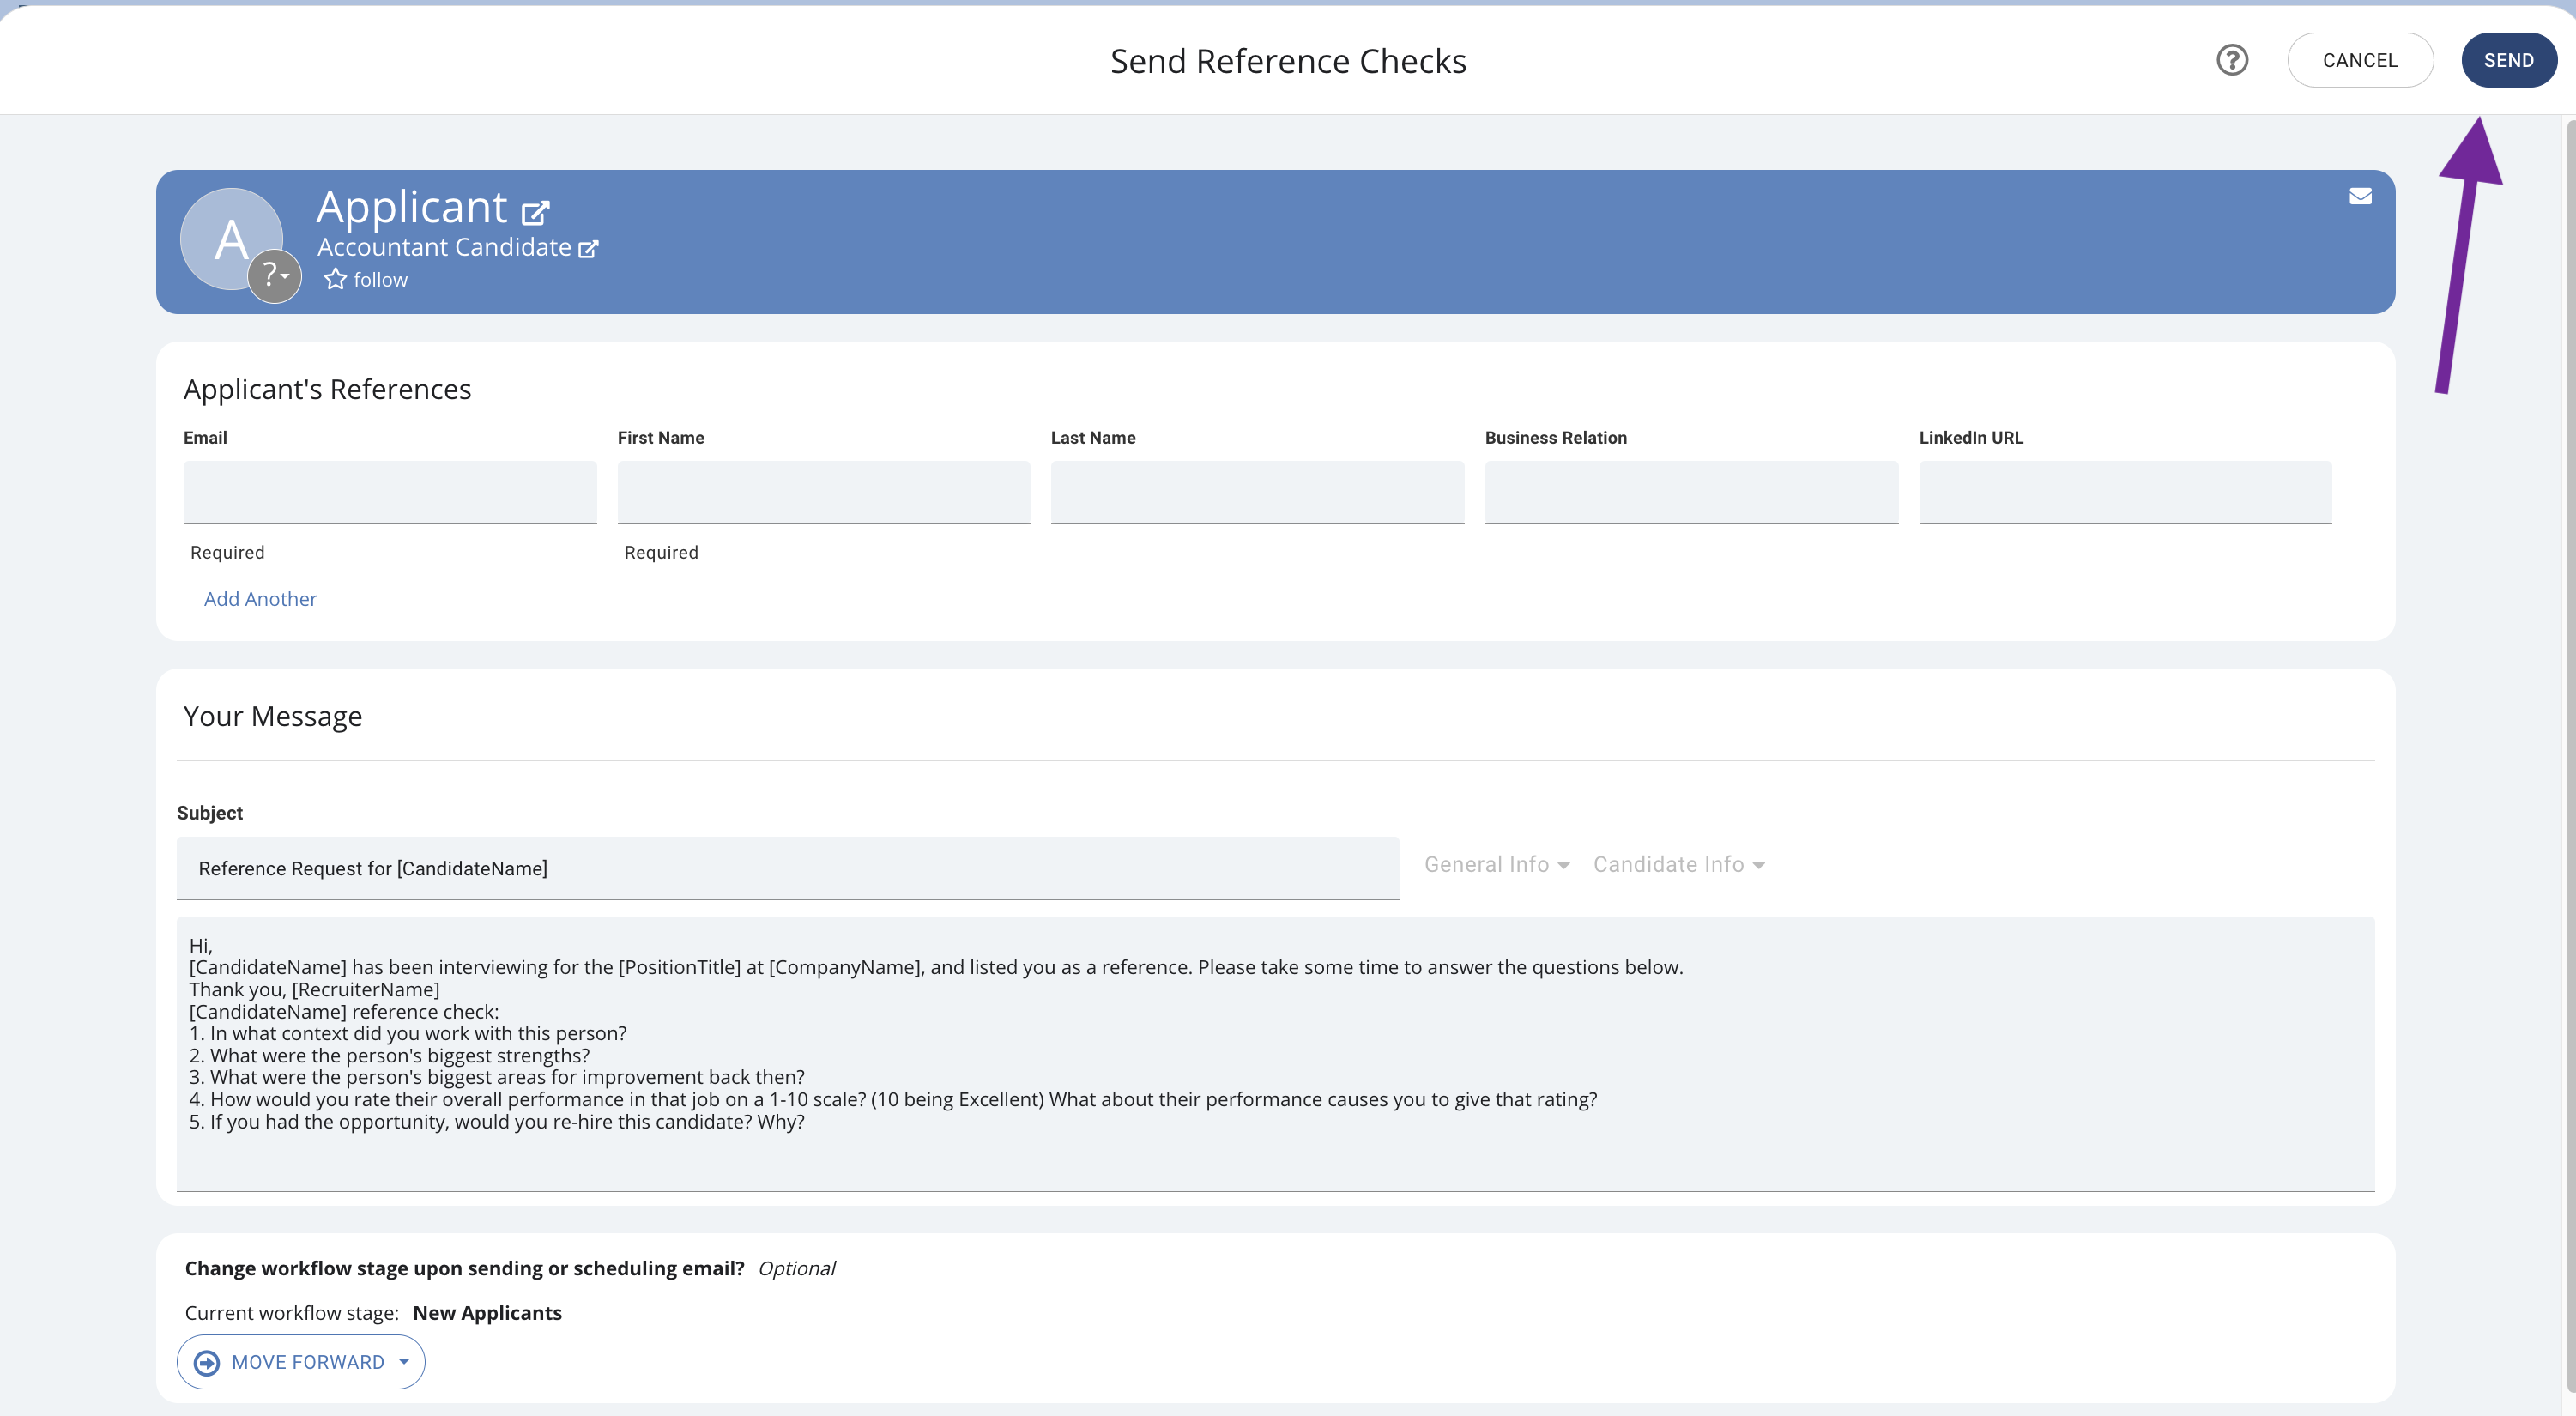The image size is (2576, 1416).
Task: Click the page vertical scrollbar
Action: click(x=2570, y=755)
